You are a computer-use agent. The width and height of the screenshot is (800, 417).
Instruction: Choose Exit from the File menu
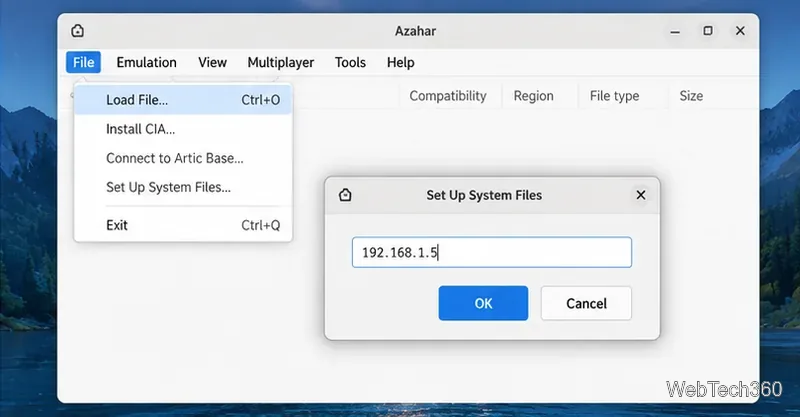tap(183, 225)
